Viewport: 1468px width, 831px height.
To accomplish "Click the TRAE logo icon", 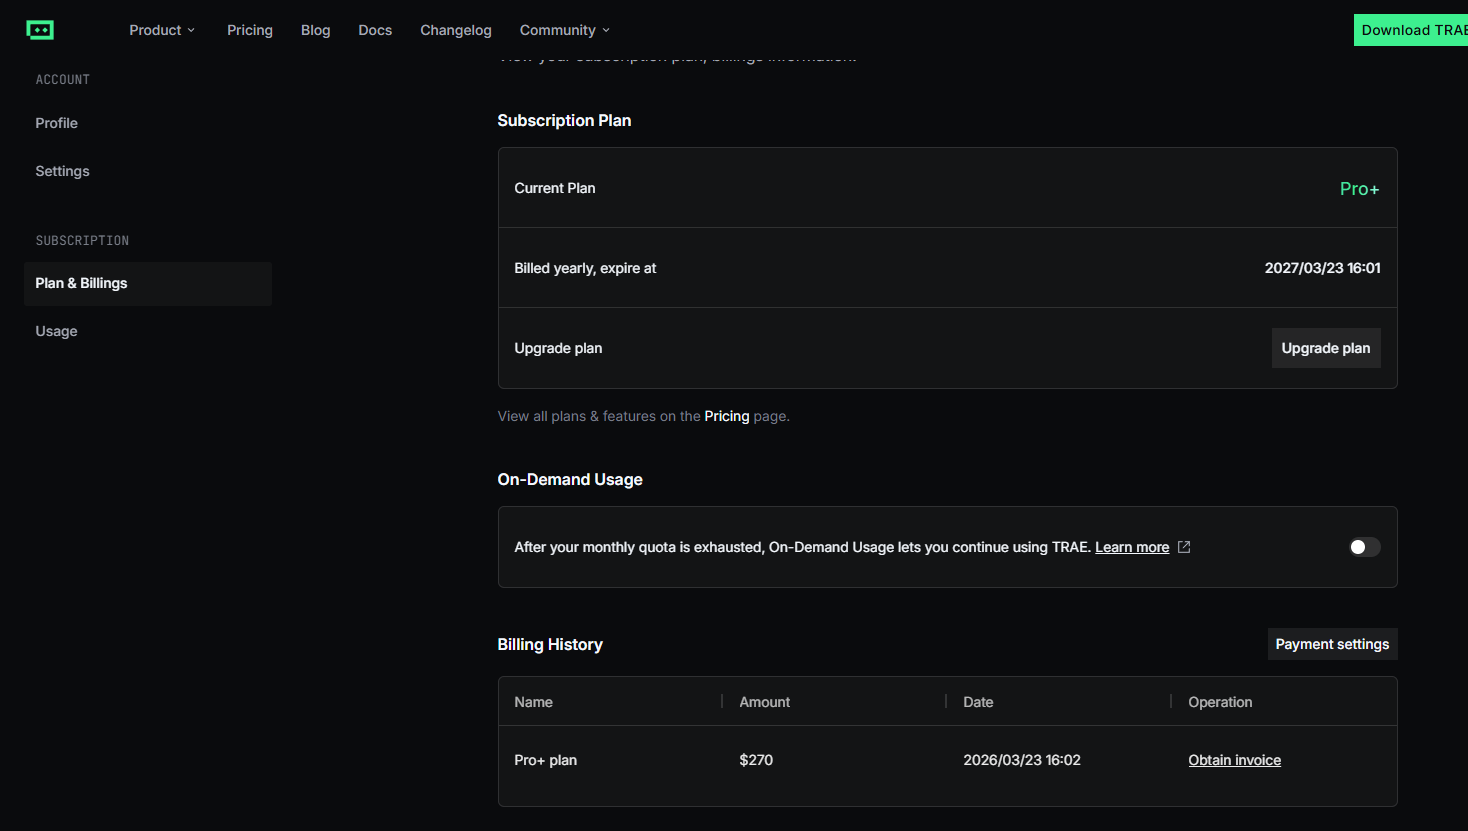I will pos(40,30).
